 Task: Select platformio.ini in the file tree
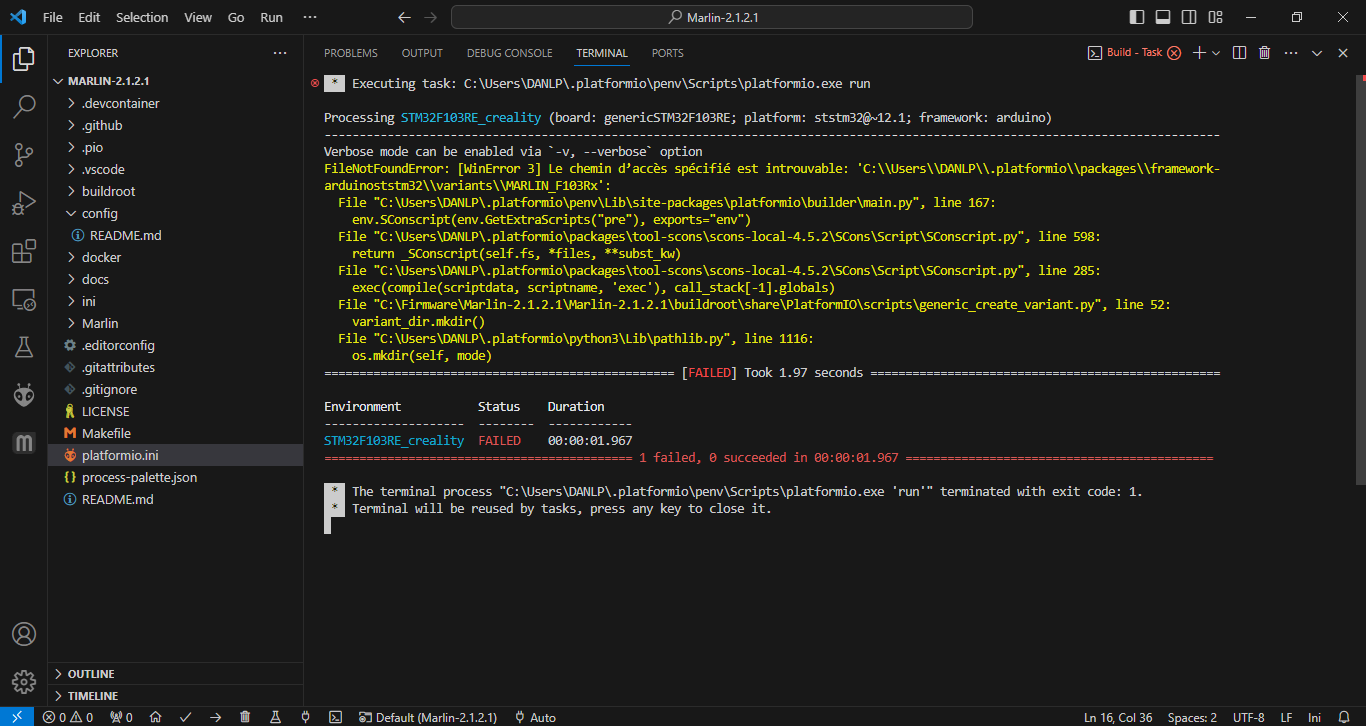tap(175, 455)
